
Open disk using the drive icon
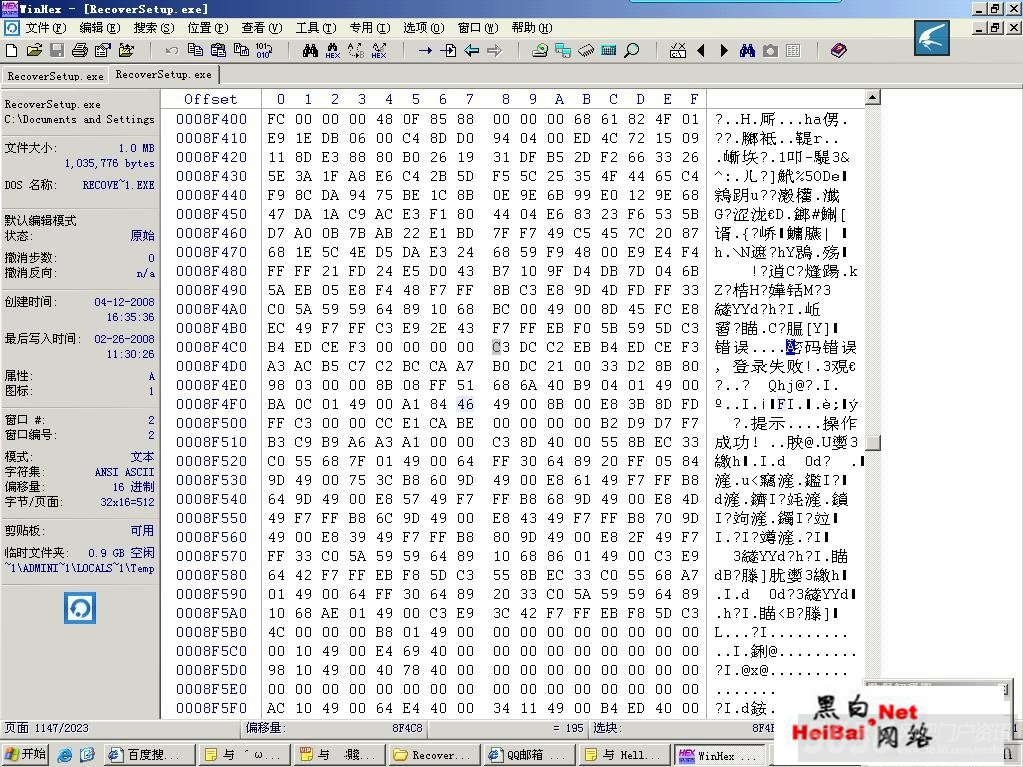pos(540,50)
